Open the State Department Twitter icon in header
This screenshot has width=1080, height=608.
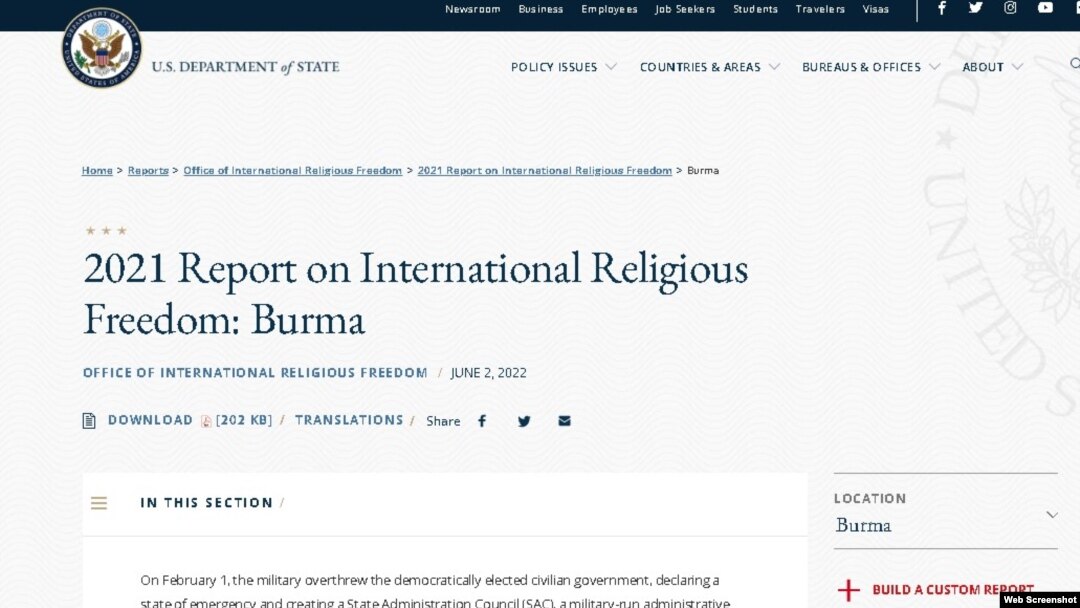(975, 8)
